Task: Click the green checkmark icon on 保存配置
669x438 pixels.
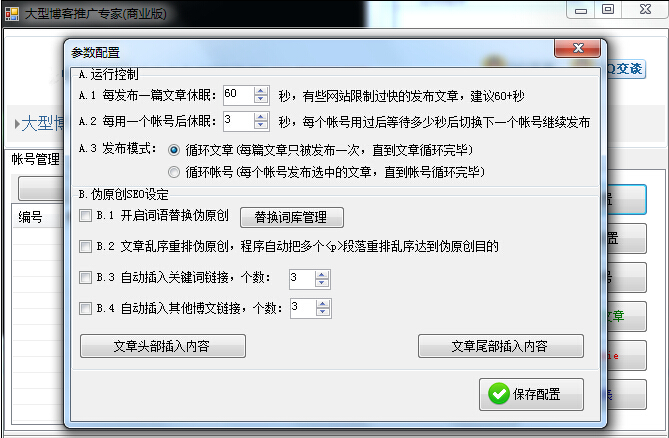Action: point(499,394)
